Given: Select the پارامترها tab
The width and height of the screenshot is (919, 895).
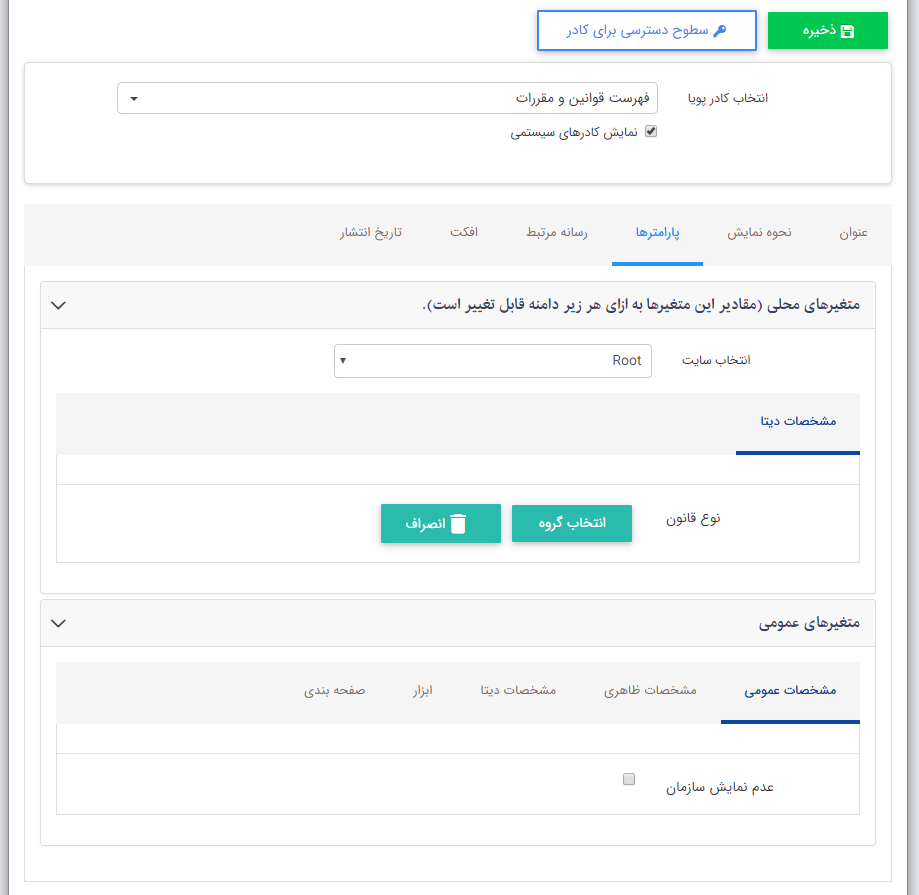Looking at the screenshot, I should [657, 233].
